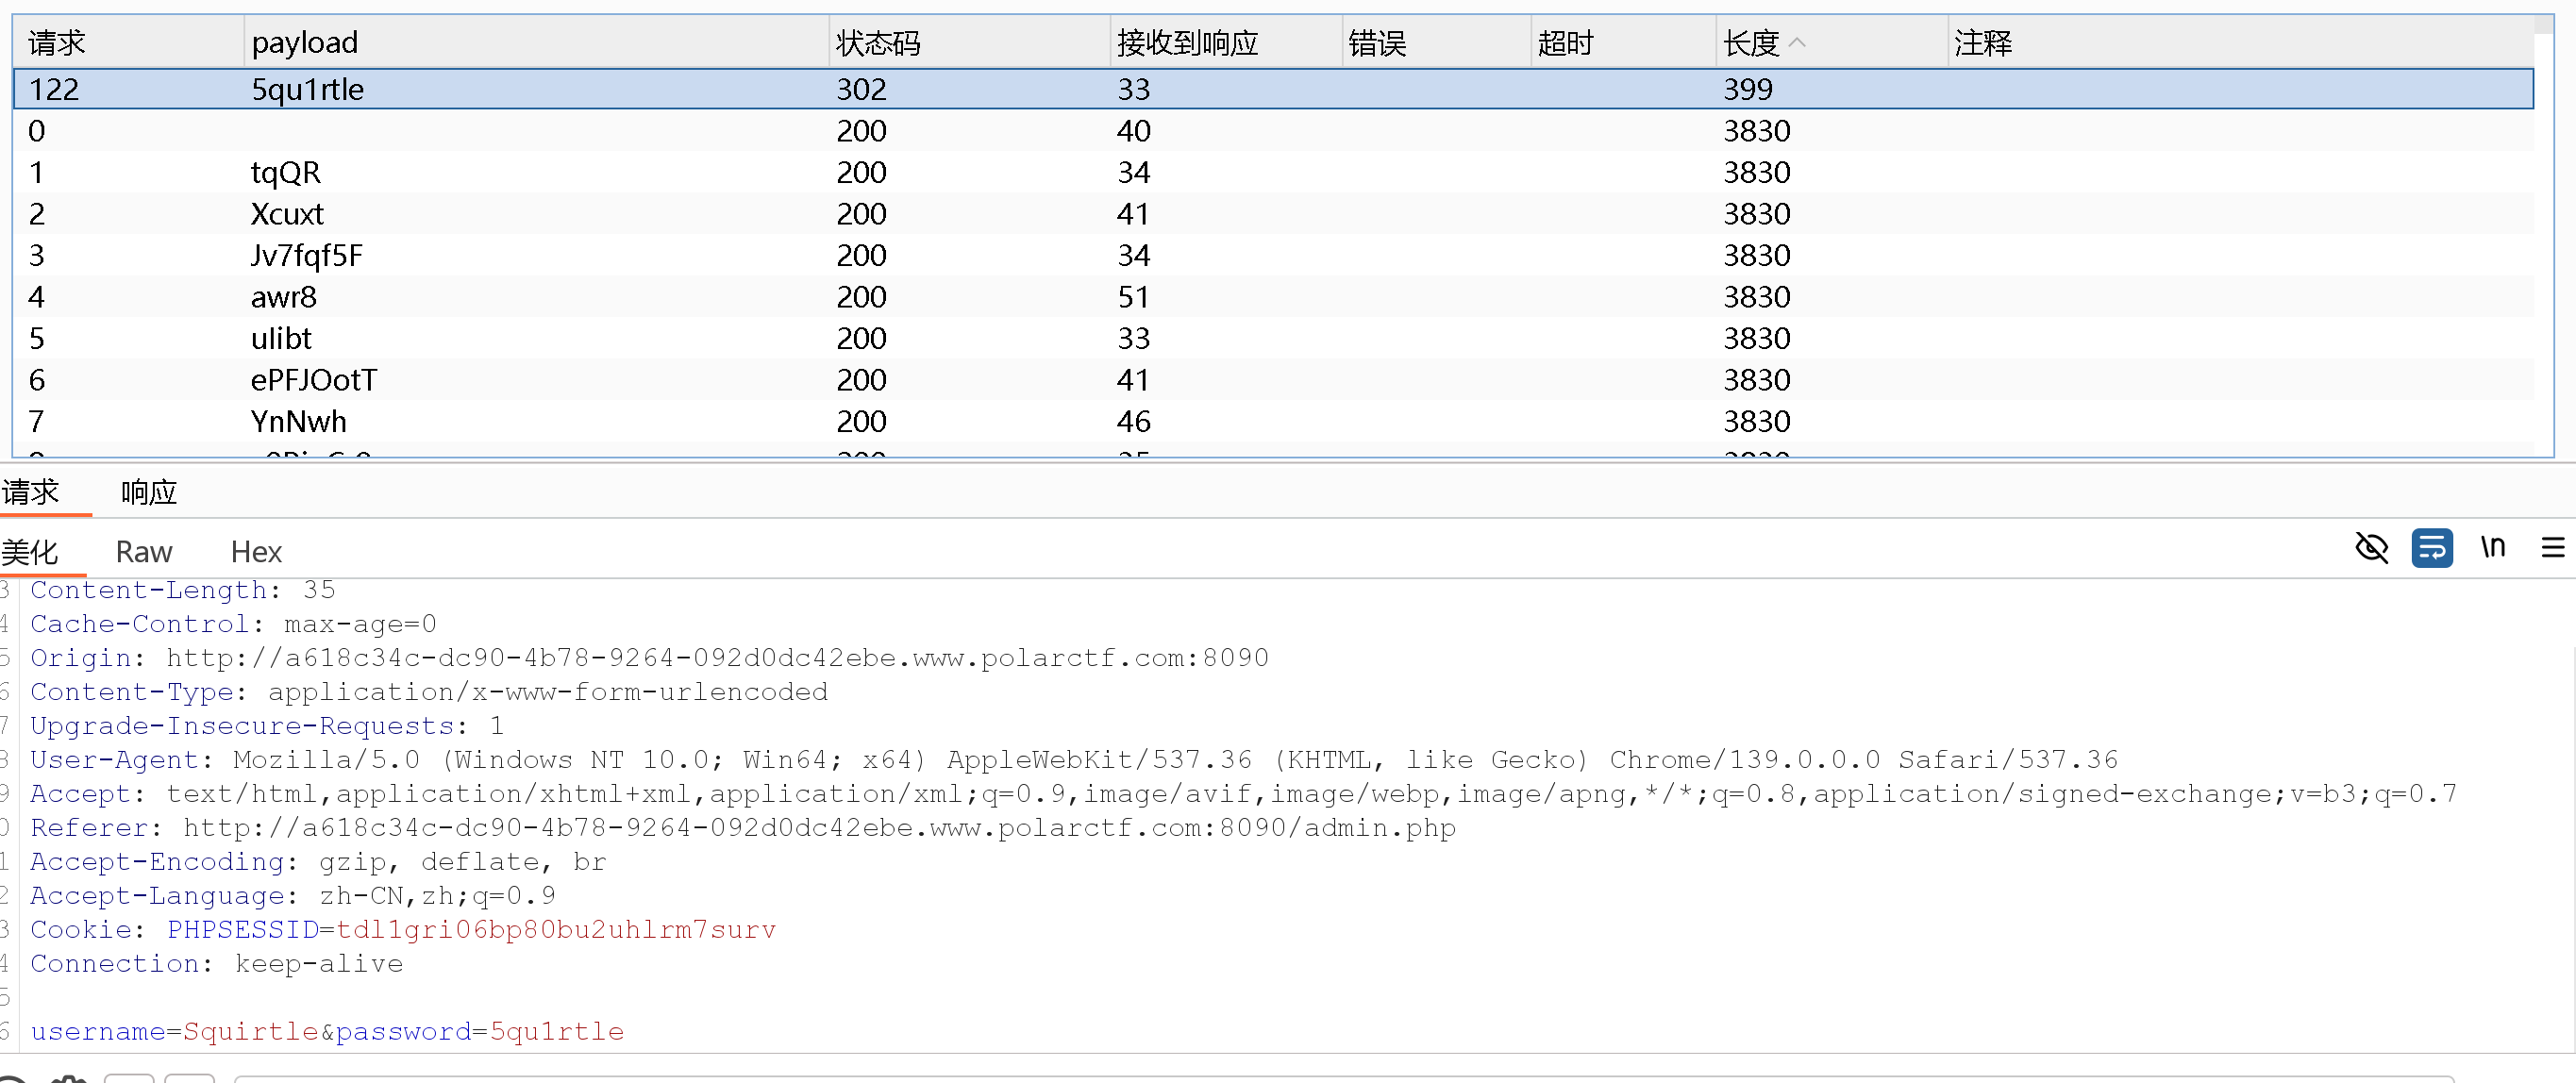This screenshot has height=1083, width=2576.
Task: Open the hamburger menu in the request editor
Action: point(2552,547)
